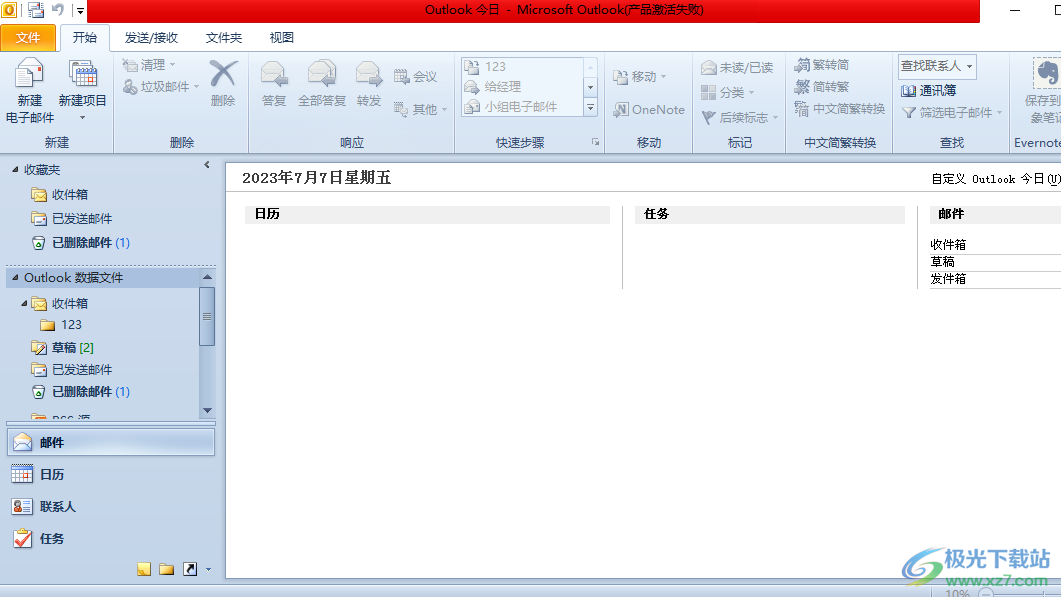Click the Customize Outlook Today (自定义 Outlook 今日) link
Viewport: 1061px width, 597px height.
coord(996,179)
